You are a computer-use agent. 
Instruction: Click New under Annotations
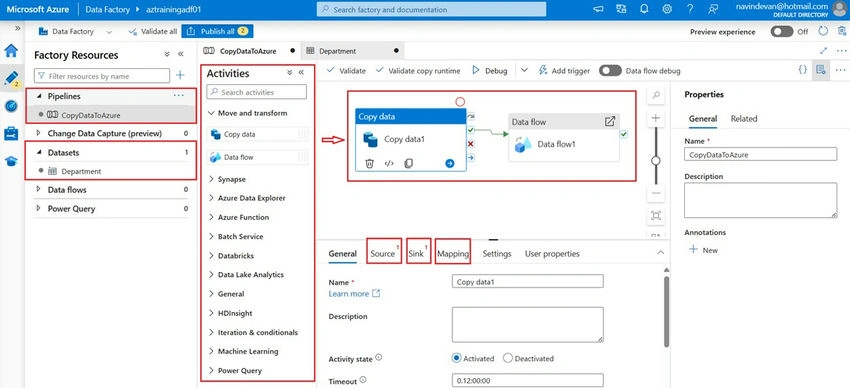coord(703,250)
